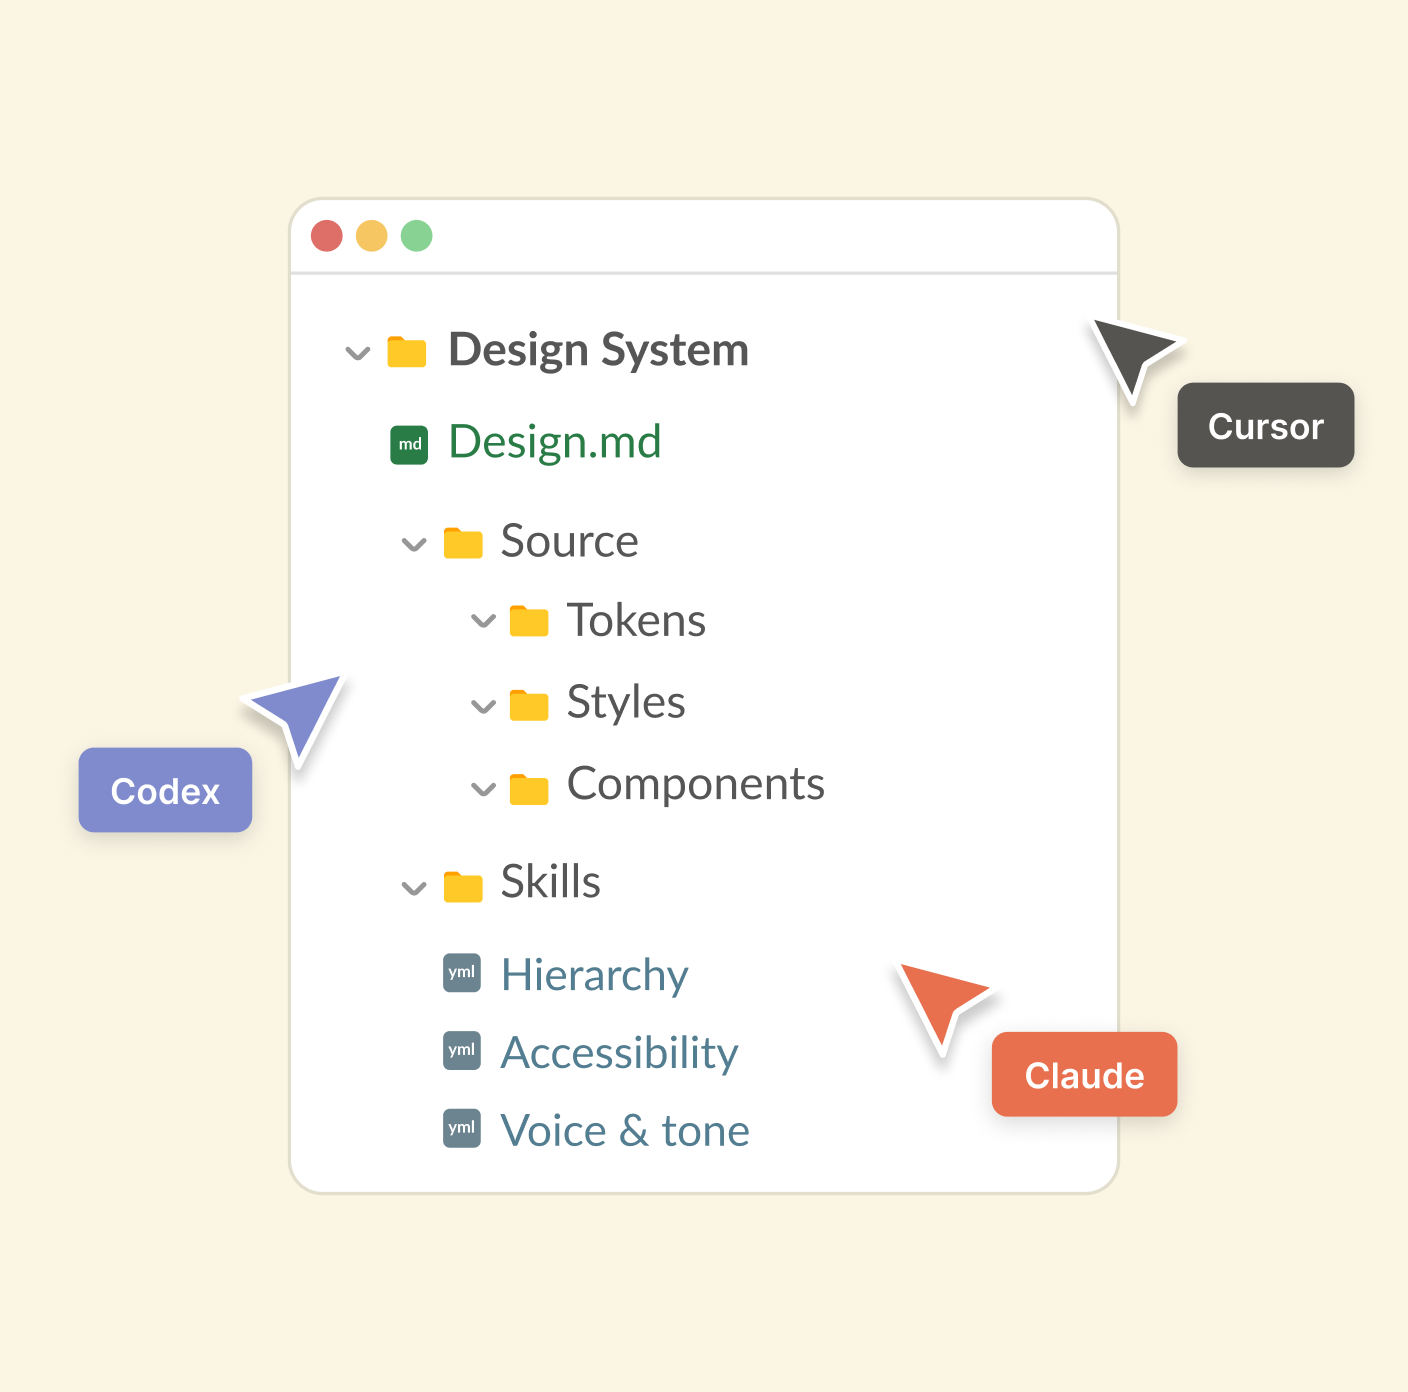Click the yellow minimize window dot
1408x1392 pixels.
pos(372,236)
